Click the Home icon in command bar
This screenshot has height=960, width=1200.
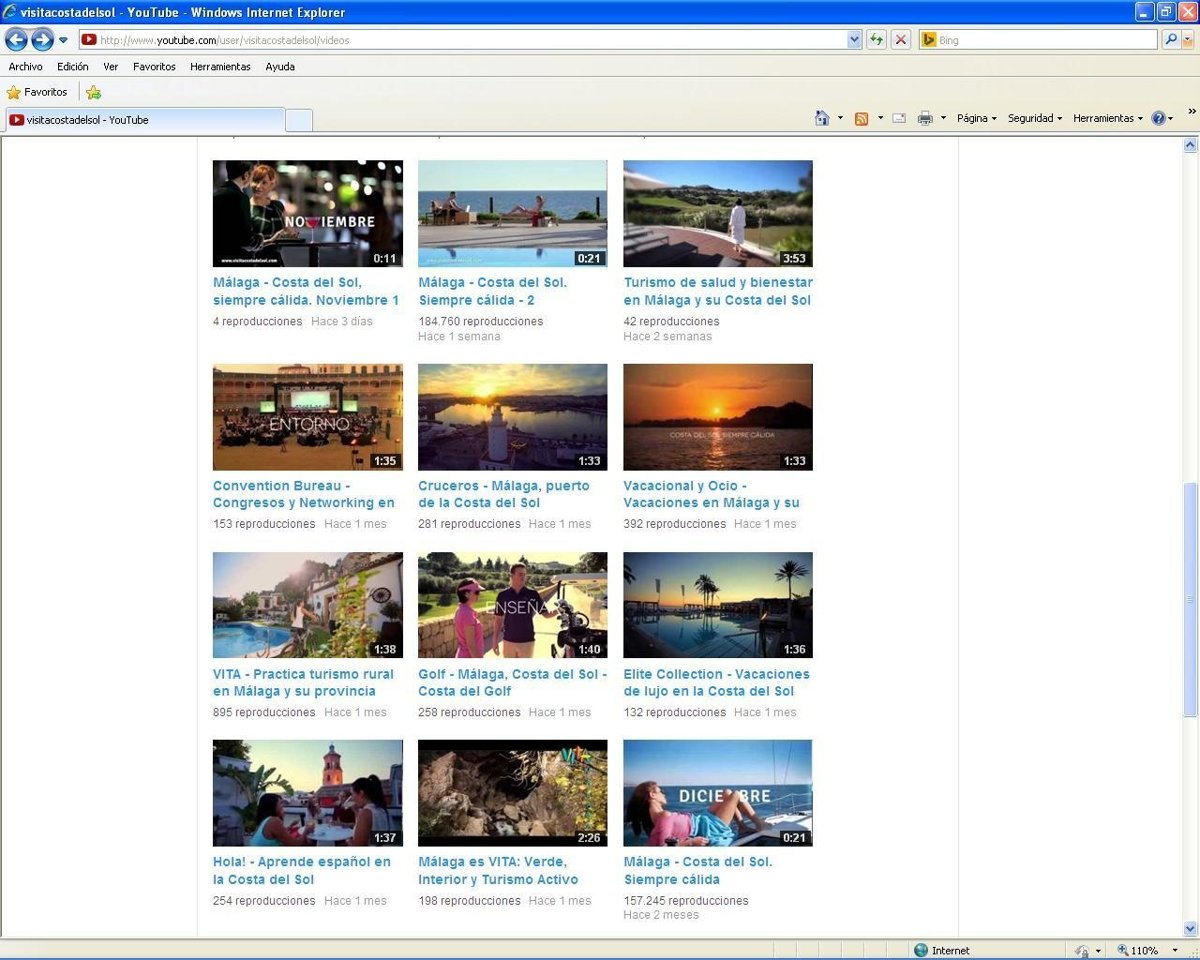[x=822, y=118]
